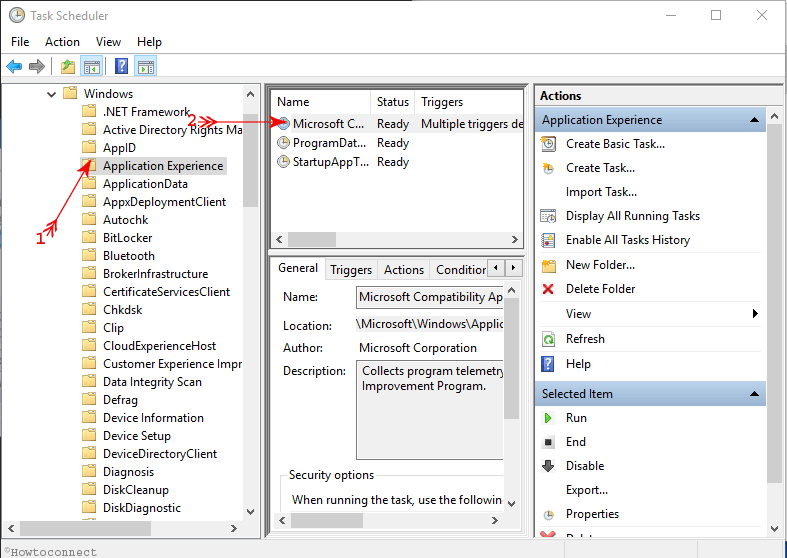Click Import Task... action
787x558 pixels.
pyautogui.click(x=601, y=192)
